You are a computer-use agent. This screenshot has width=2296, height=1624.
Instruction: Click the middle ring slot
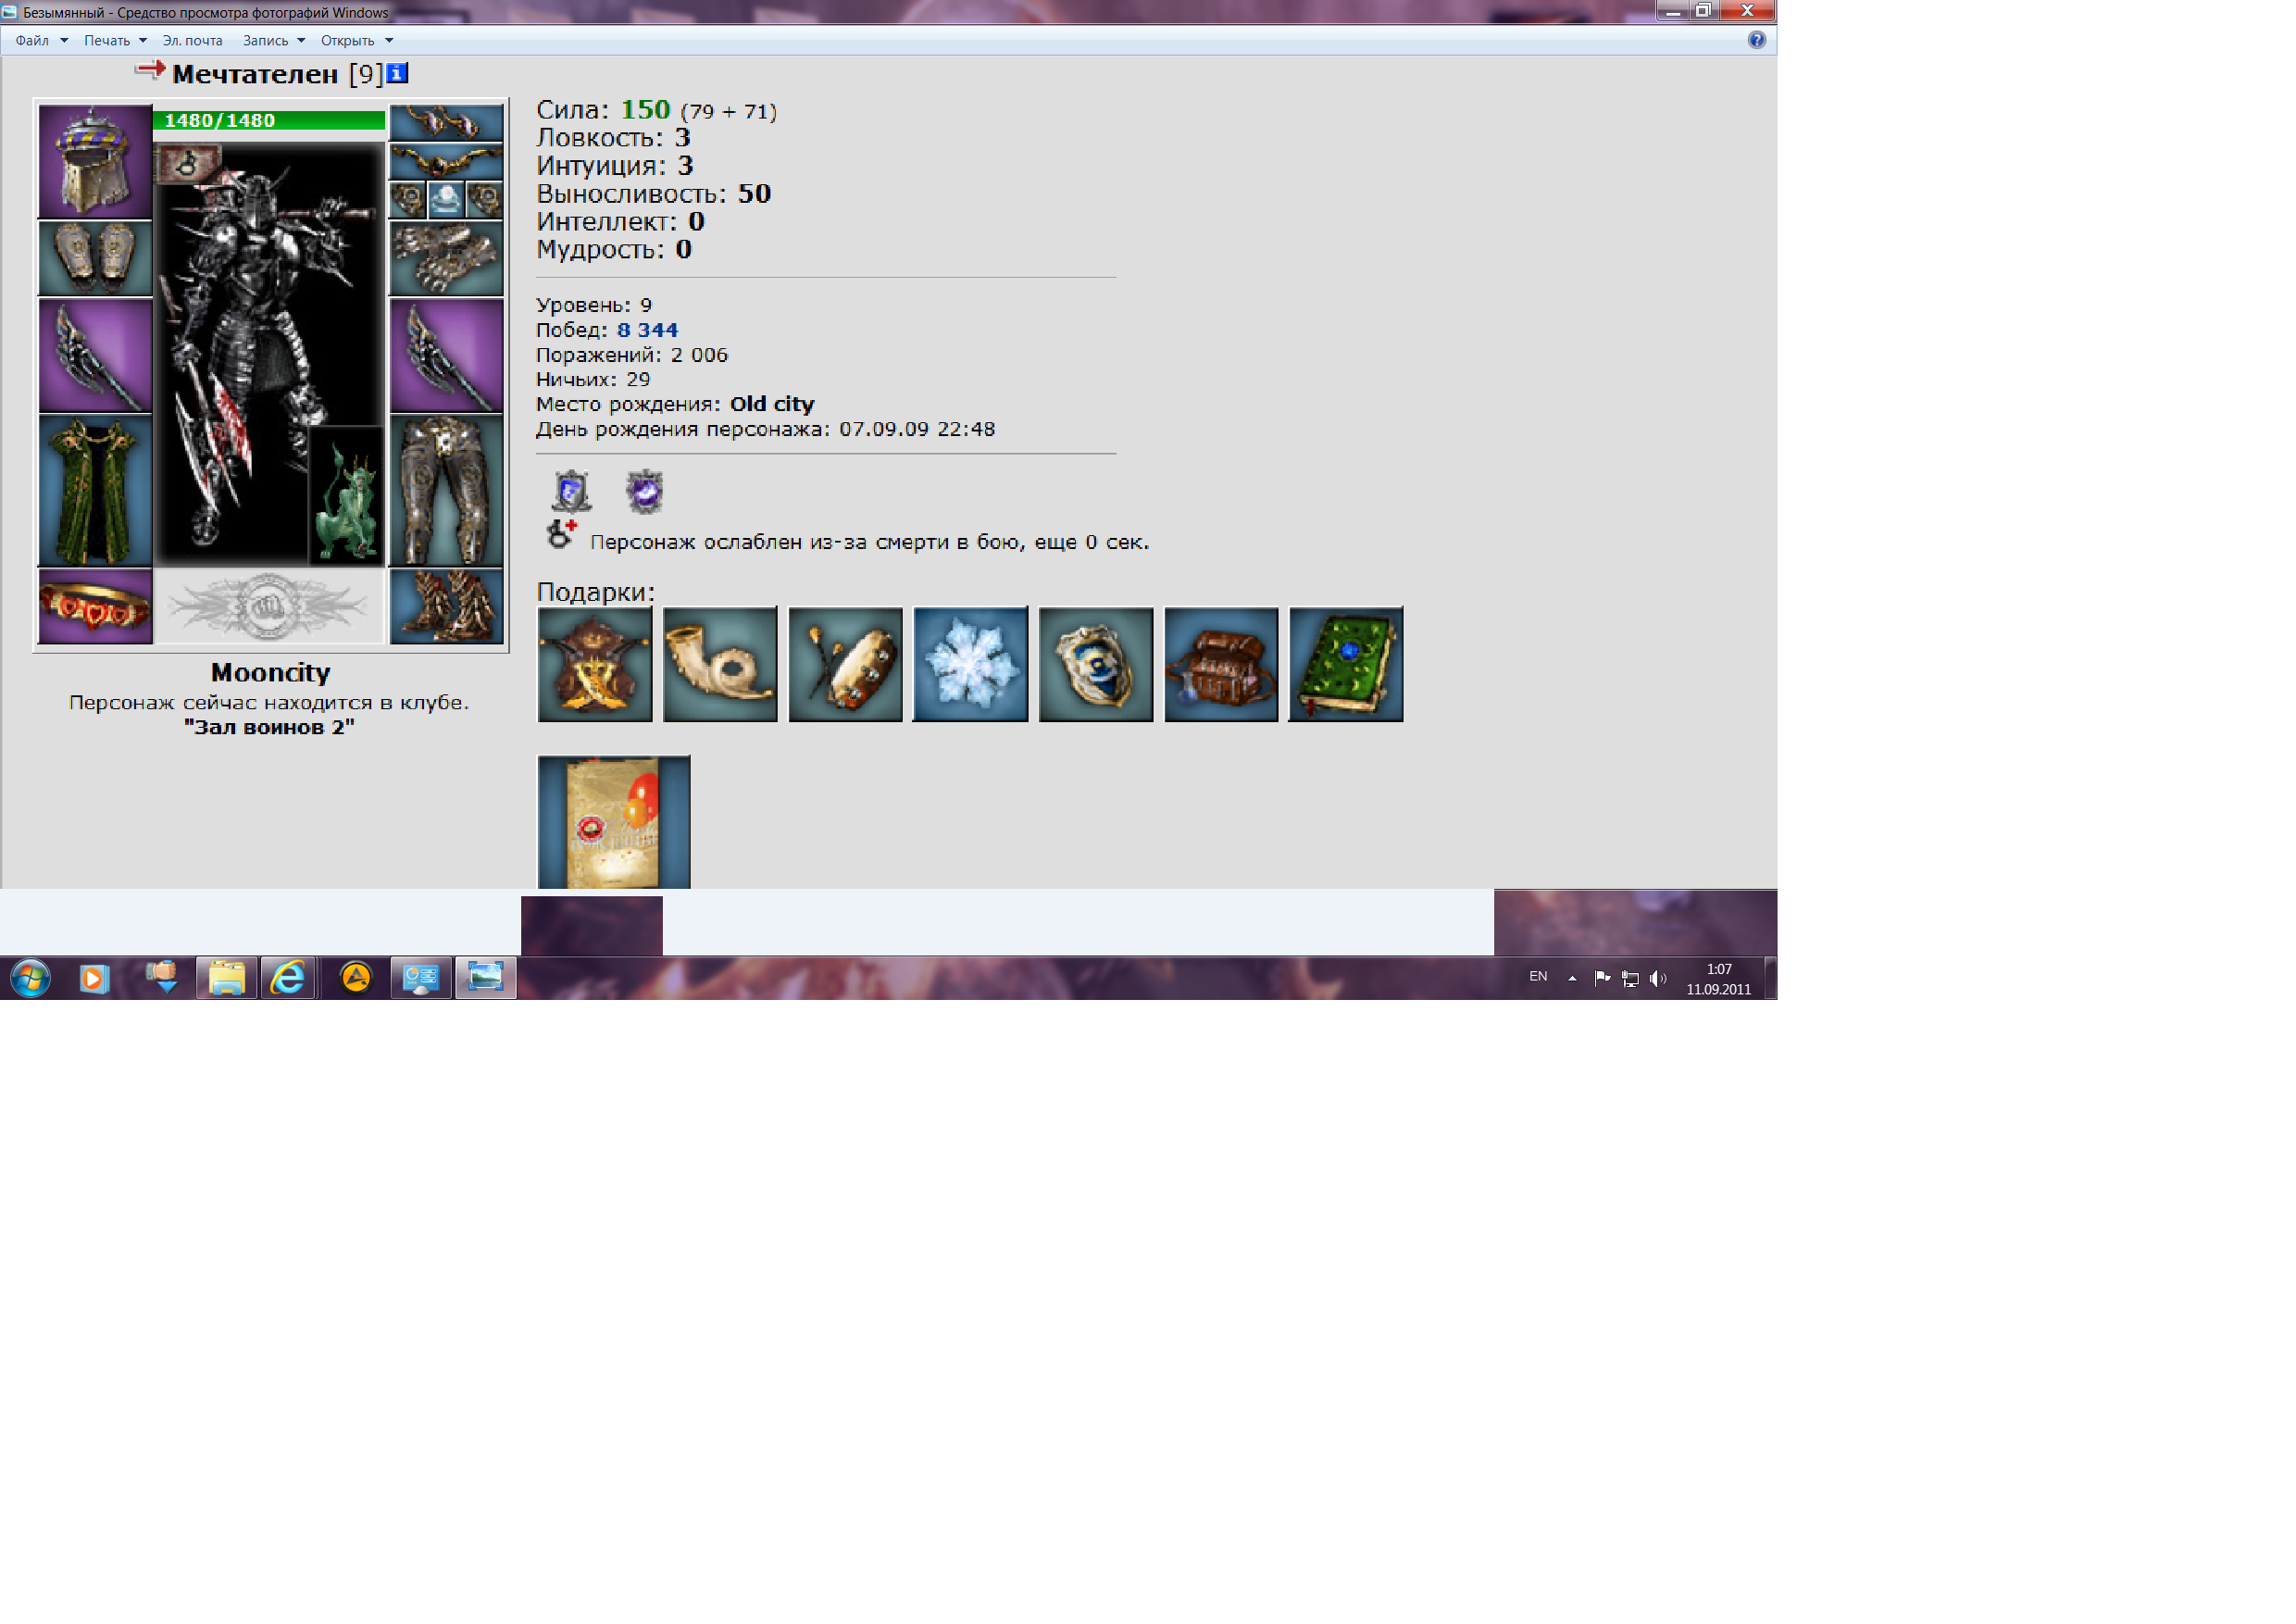click(446, 200)
